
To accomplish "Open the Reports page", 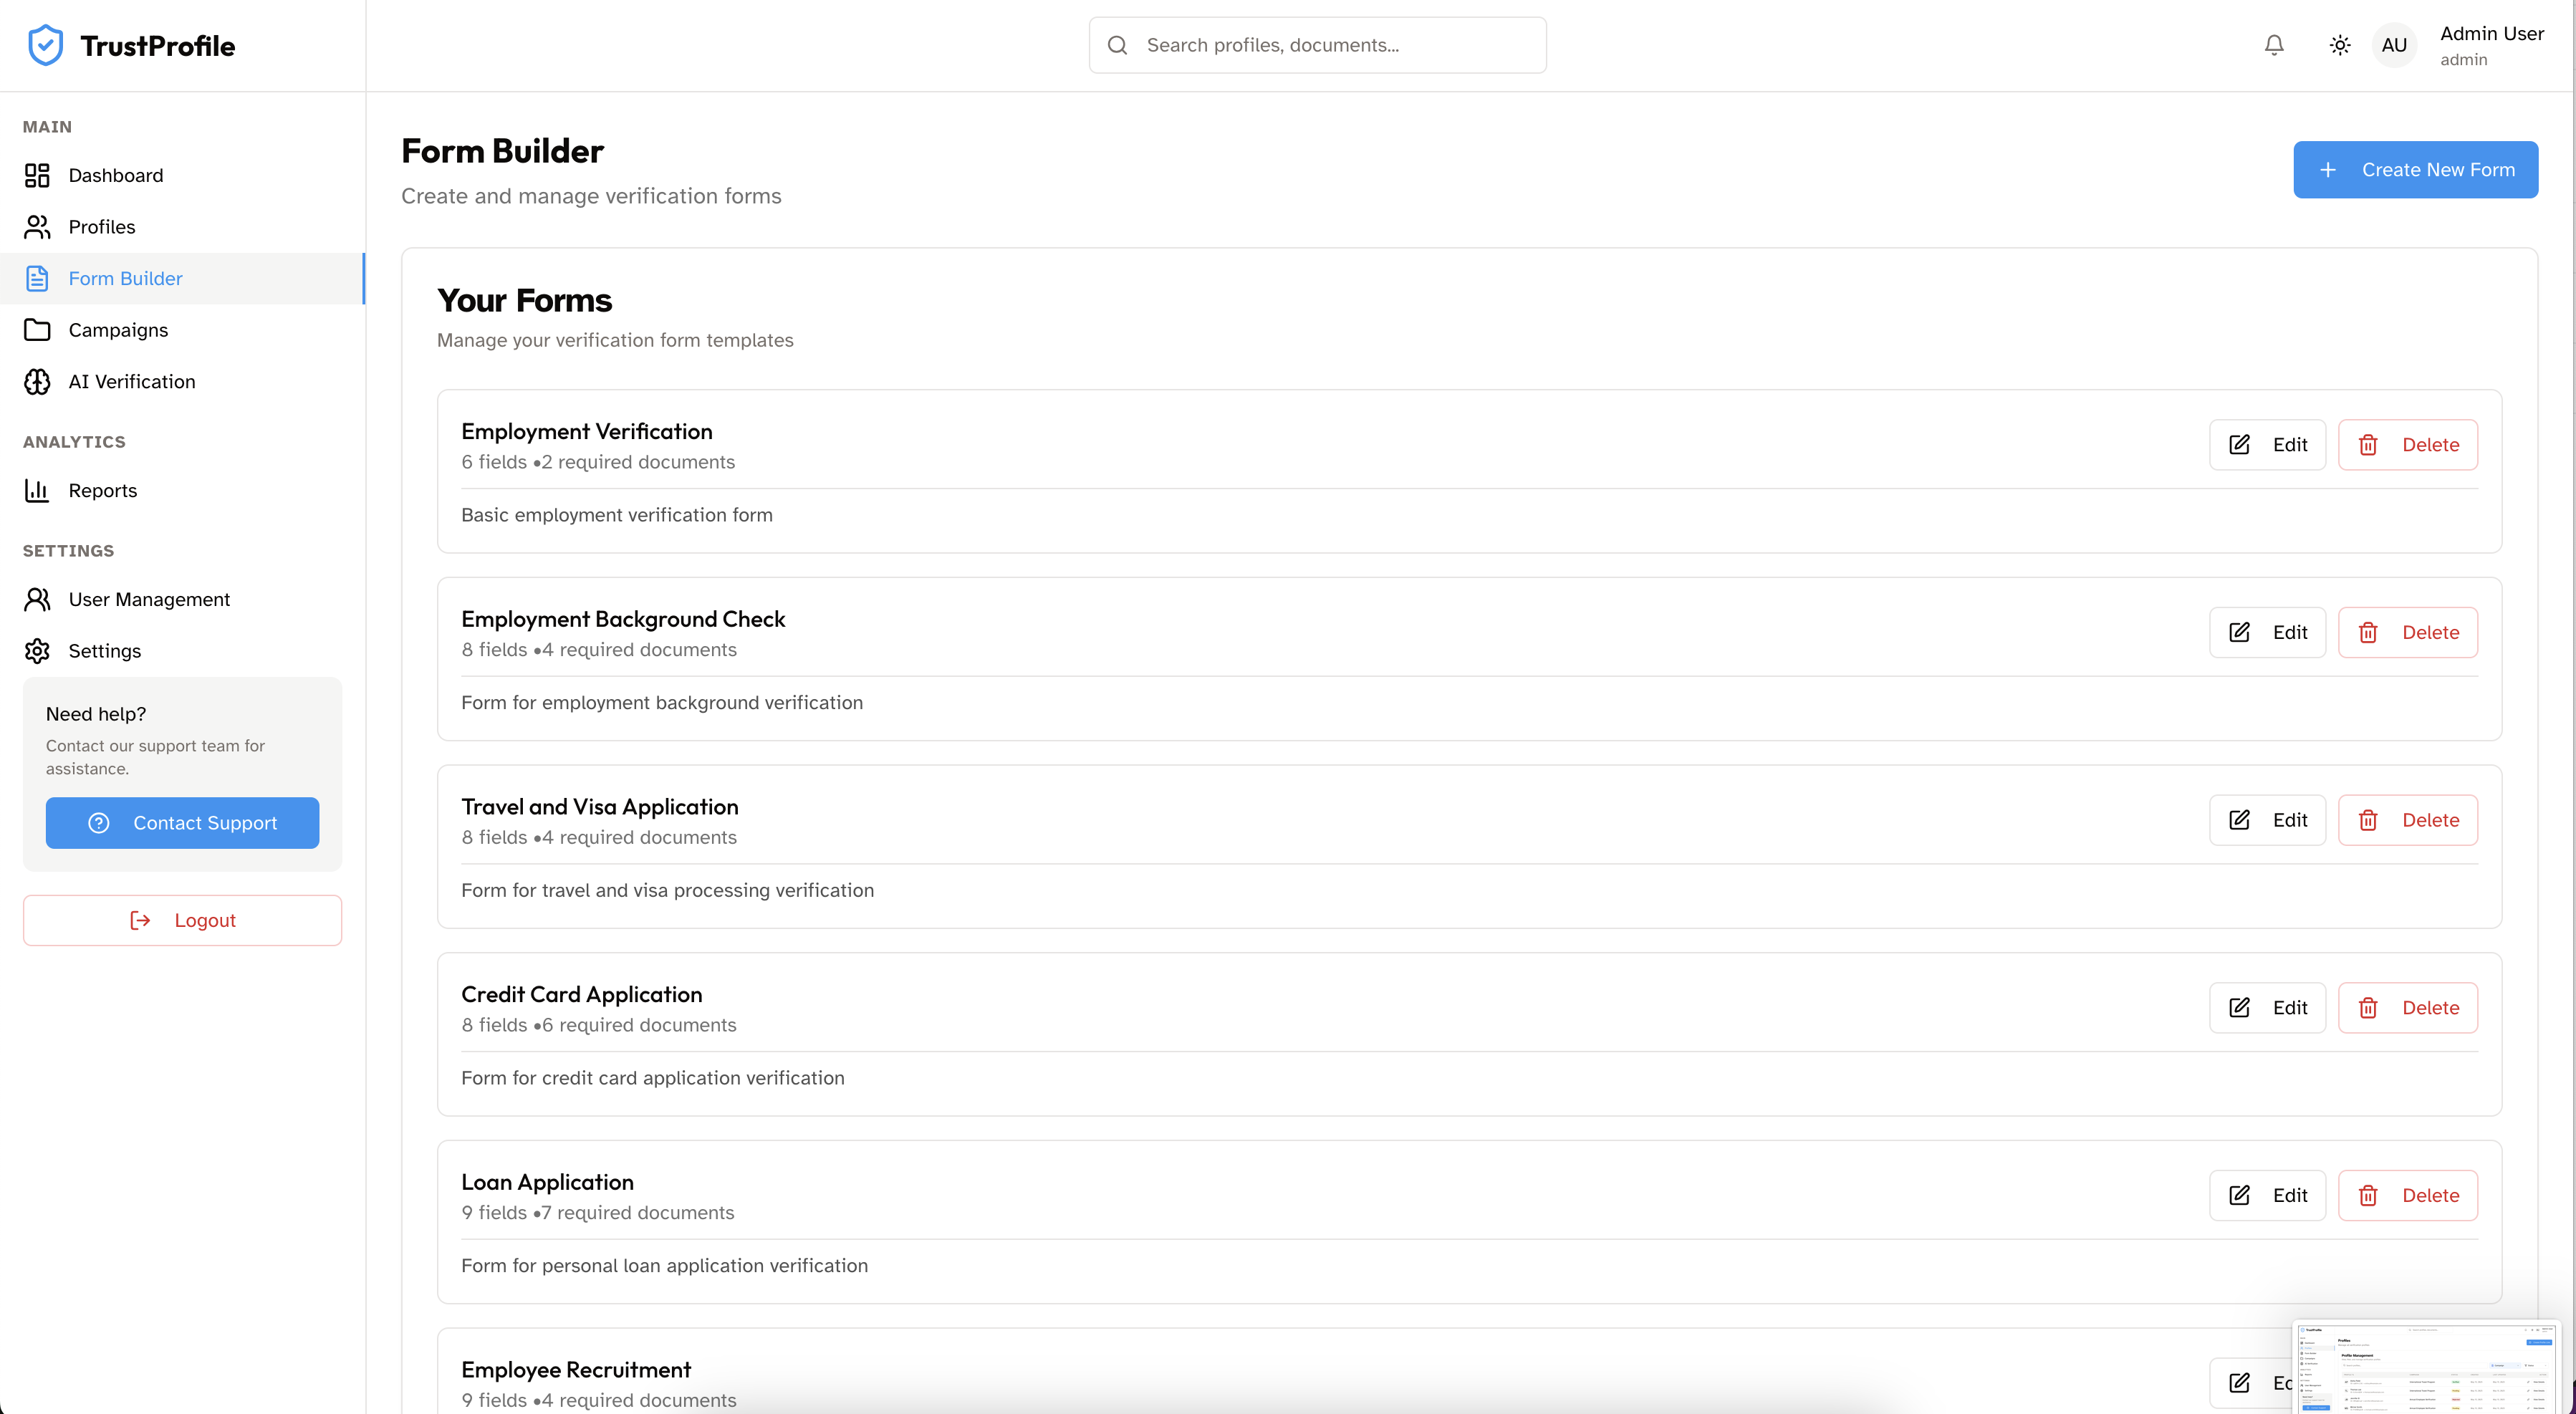I will (182, 490).
